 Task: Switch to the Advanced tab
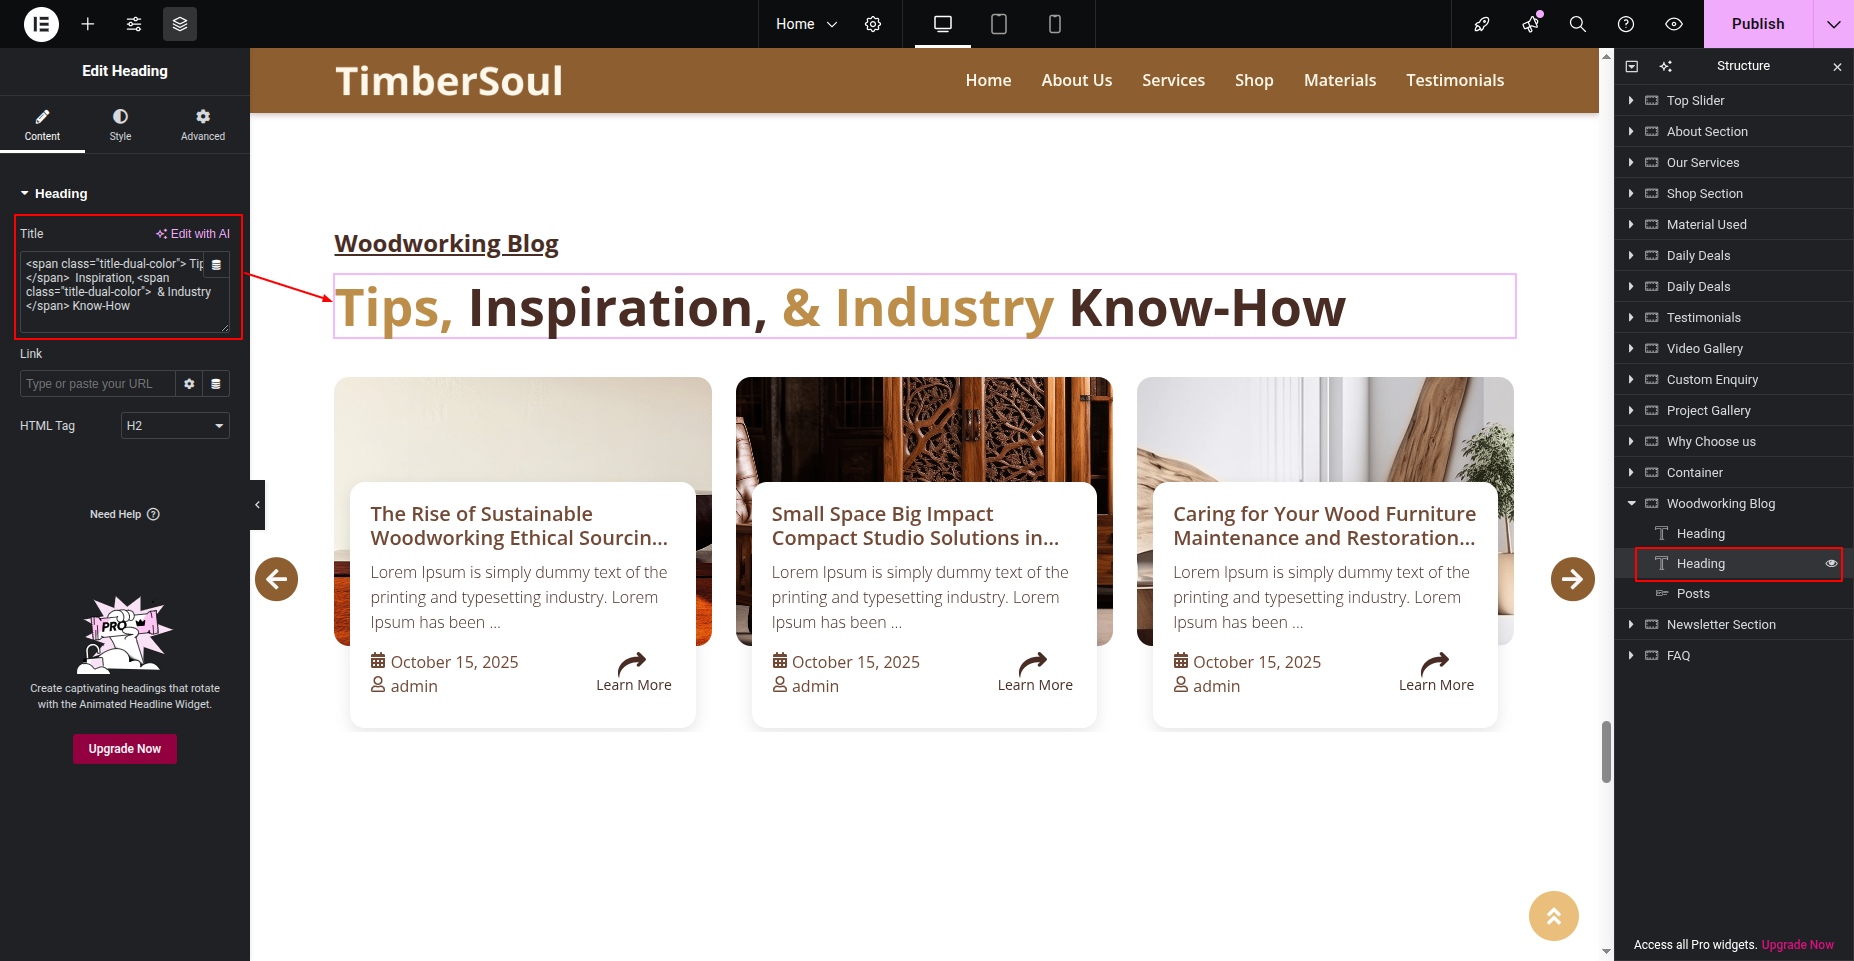(203, 125)
